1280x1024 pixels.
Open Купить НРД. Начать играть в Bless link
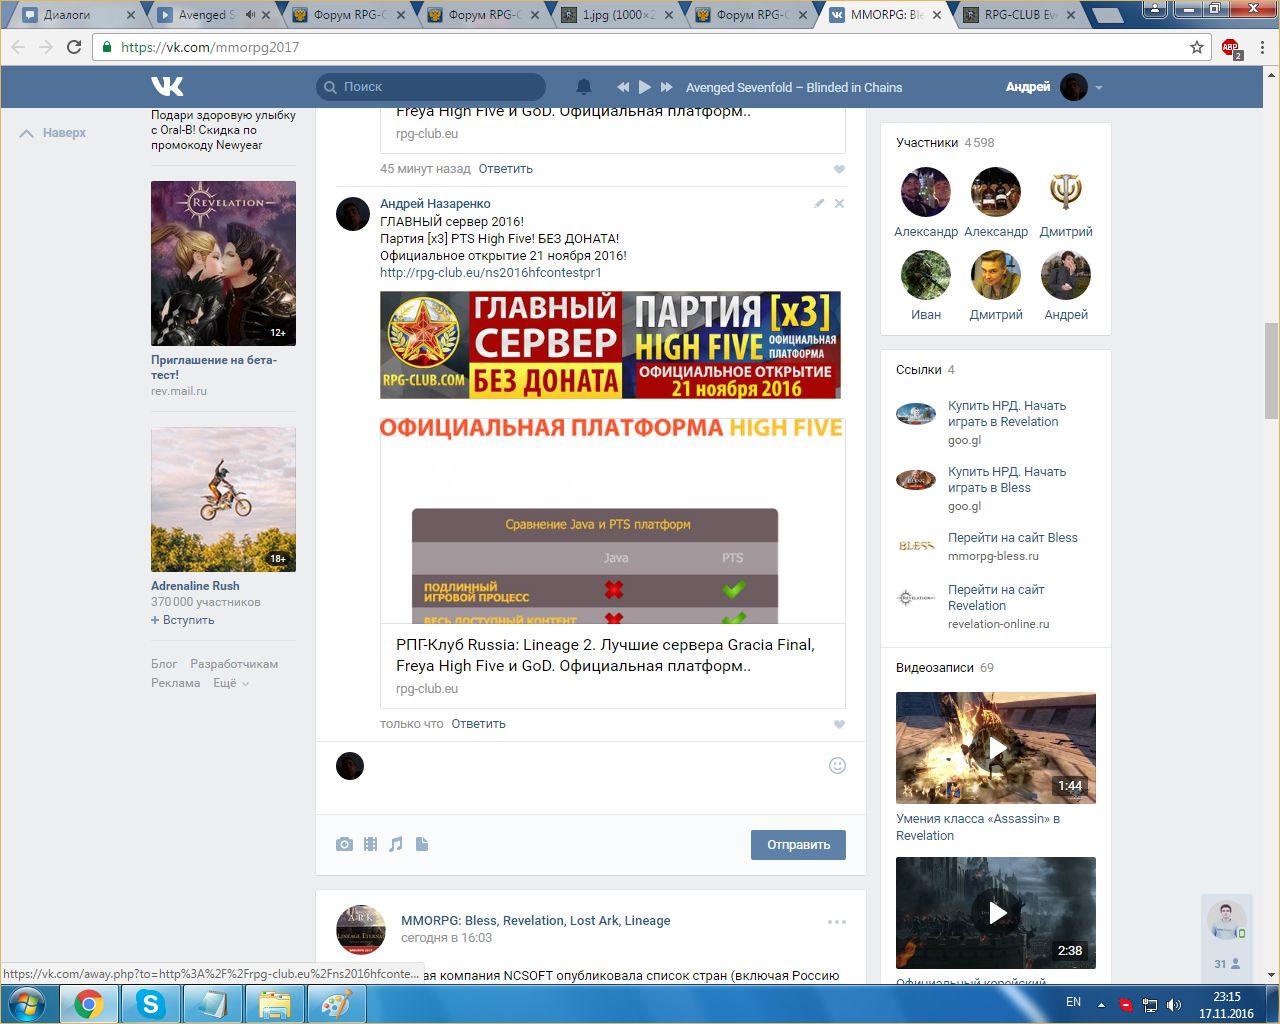coord(1007,480)
